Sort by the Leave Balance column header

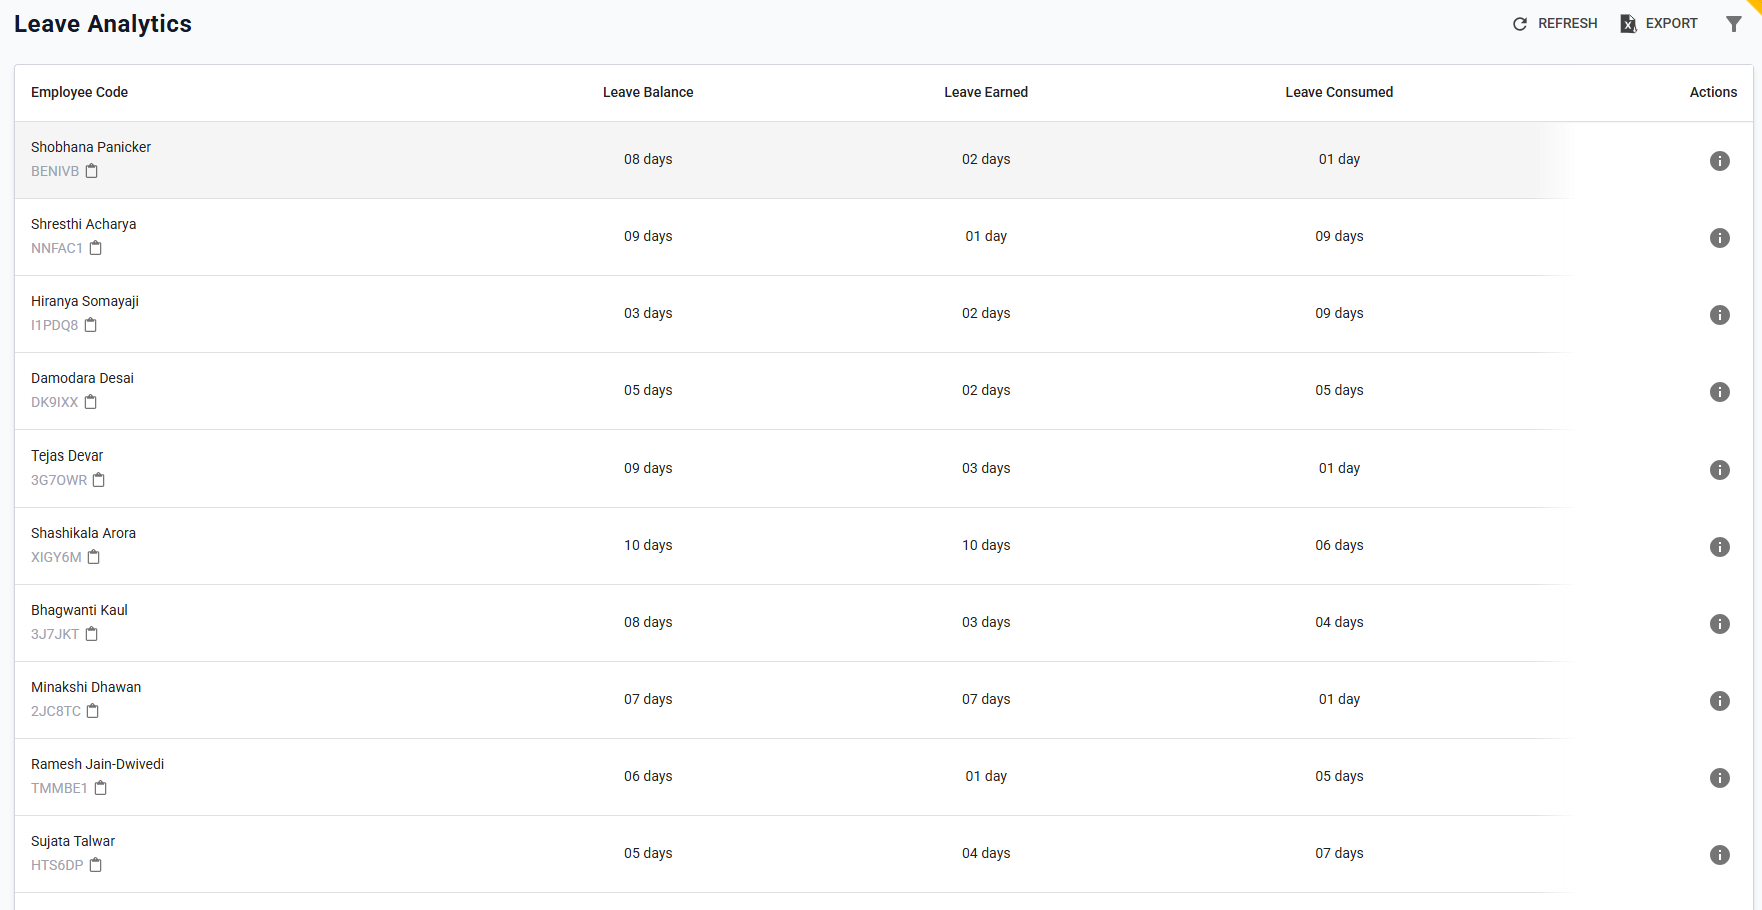point(648,92)
